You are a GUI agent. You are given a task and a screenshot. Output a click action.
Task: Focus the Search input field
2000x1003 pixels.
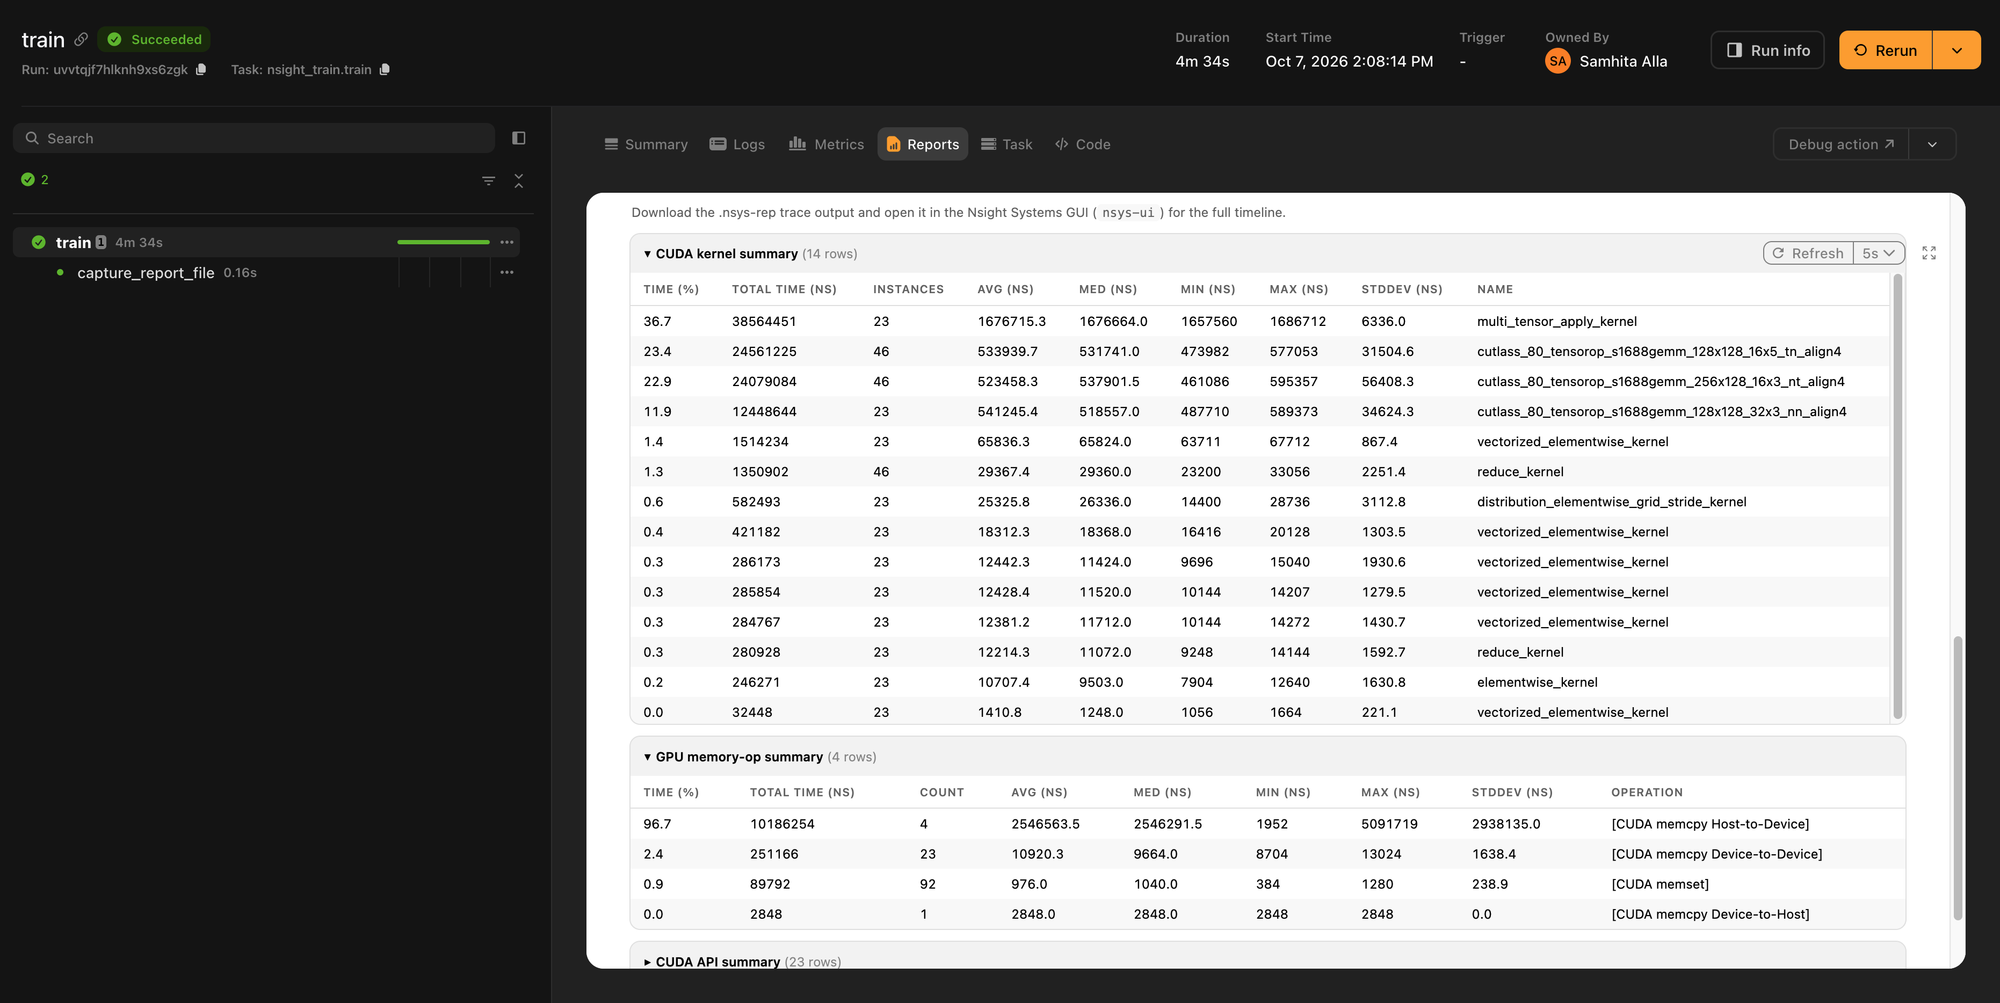254,138
